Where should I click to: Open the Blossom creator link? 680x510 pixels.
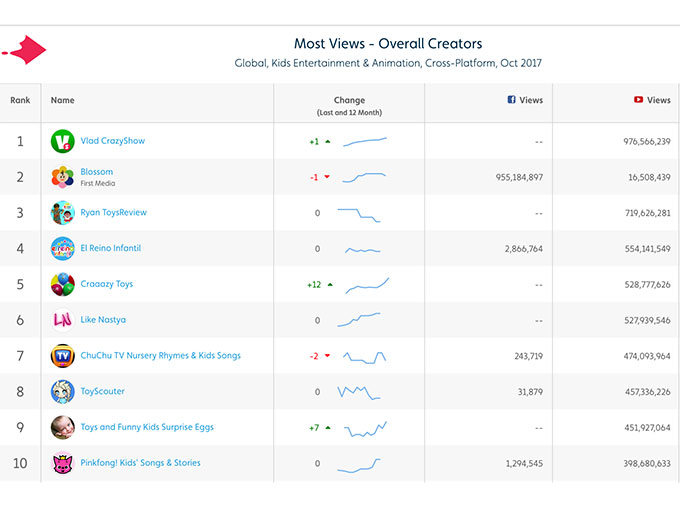(97, 172)
